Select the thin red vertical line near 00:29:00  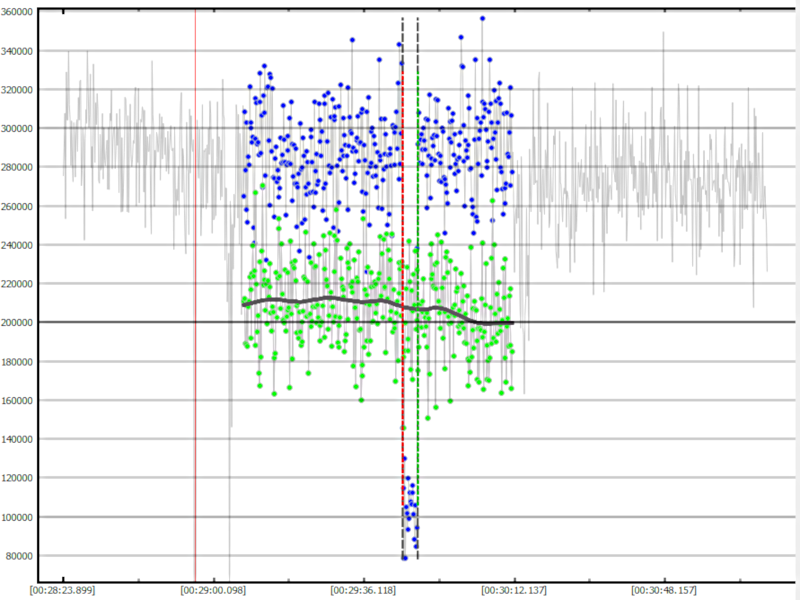pos(195,300)
